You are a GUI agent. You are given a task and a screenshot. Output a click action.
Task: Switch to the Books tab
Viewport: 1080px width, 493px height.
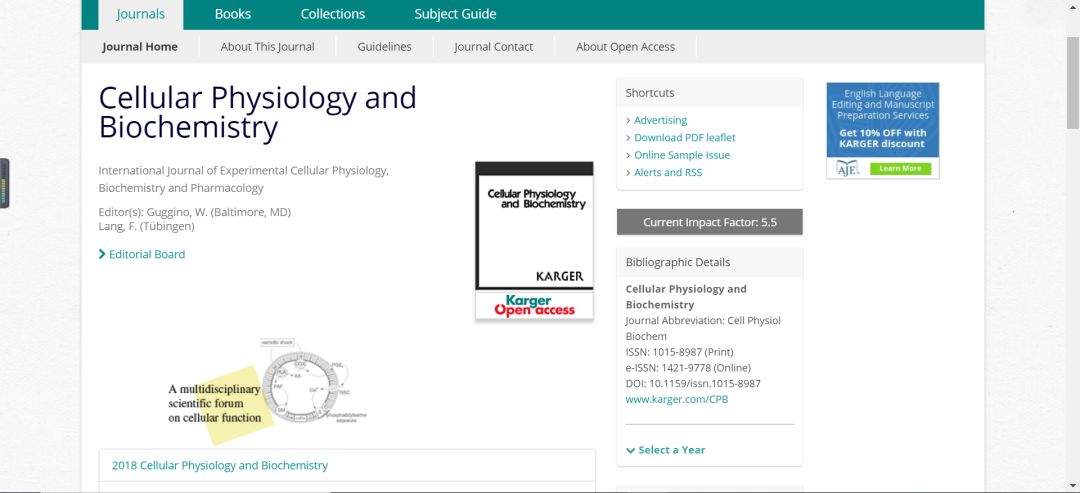(x=233, y=14)
